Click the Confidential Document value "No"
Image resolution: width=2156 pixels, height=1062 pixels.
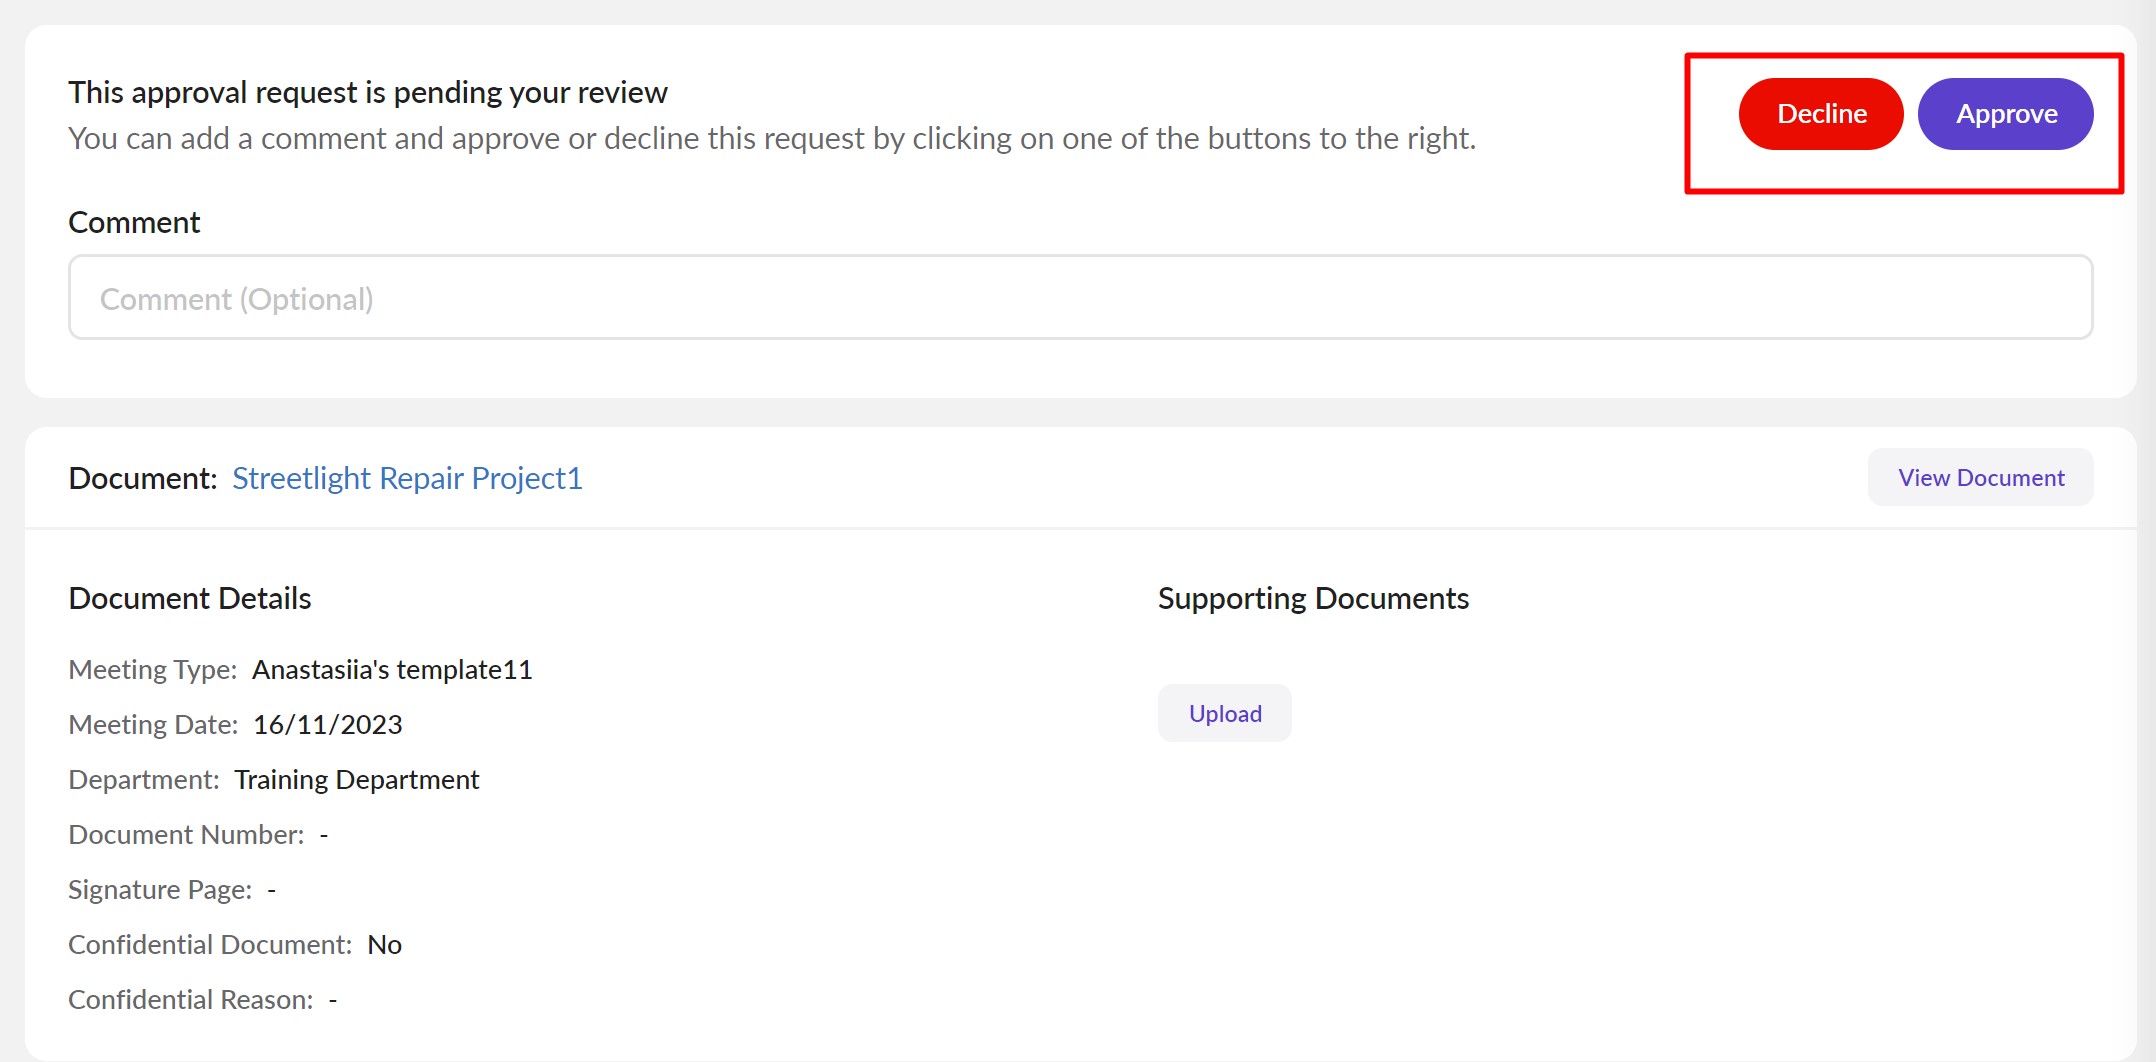pos(384,944)
